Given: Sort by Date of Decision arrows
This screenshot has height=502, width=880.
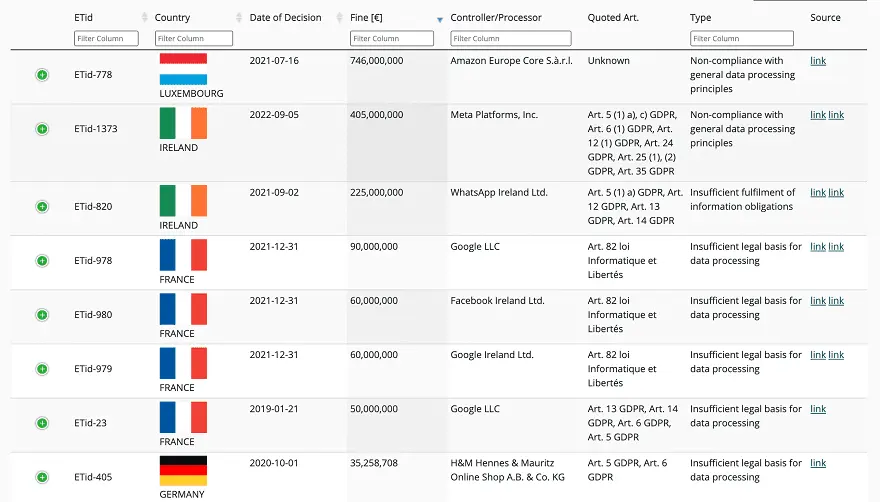Looking at the screenshot, I should [x=339, y=17].
